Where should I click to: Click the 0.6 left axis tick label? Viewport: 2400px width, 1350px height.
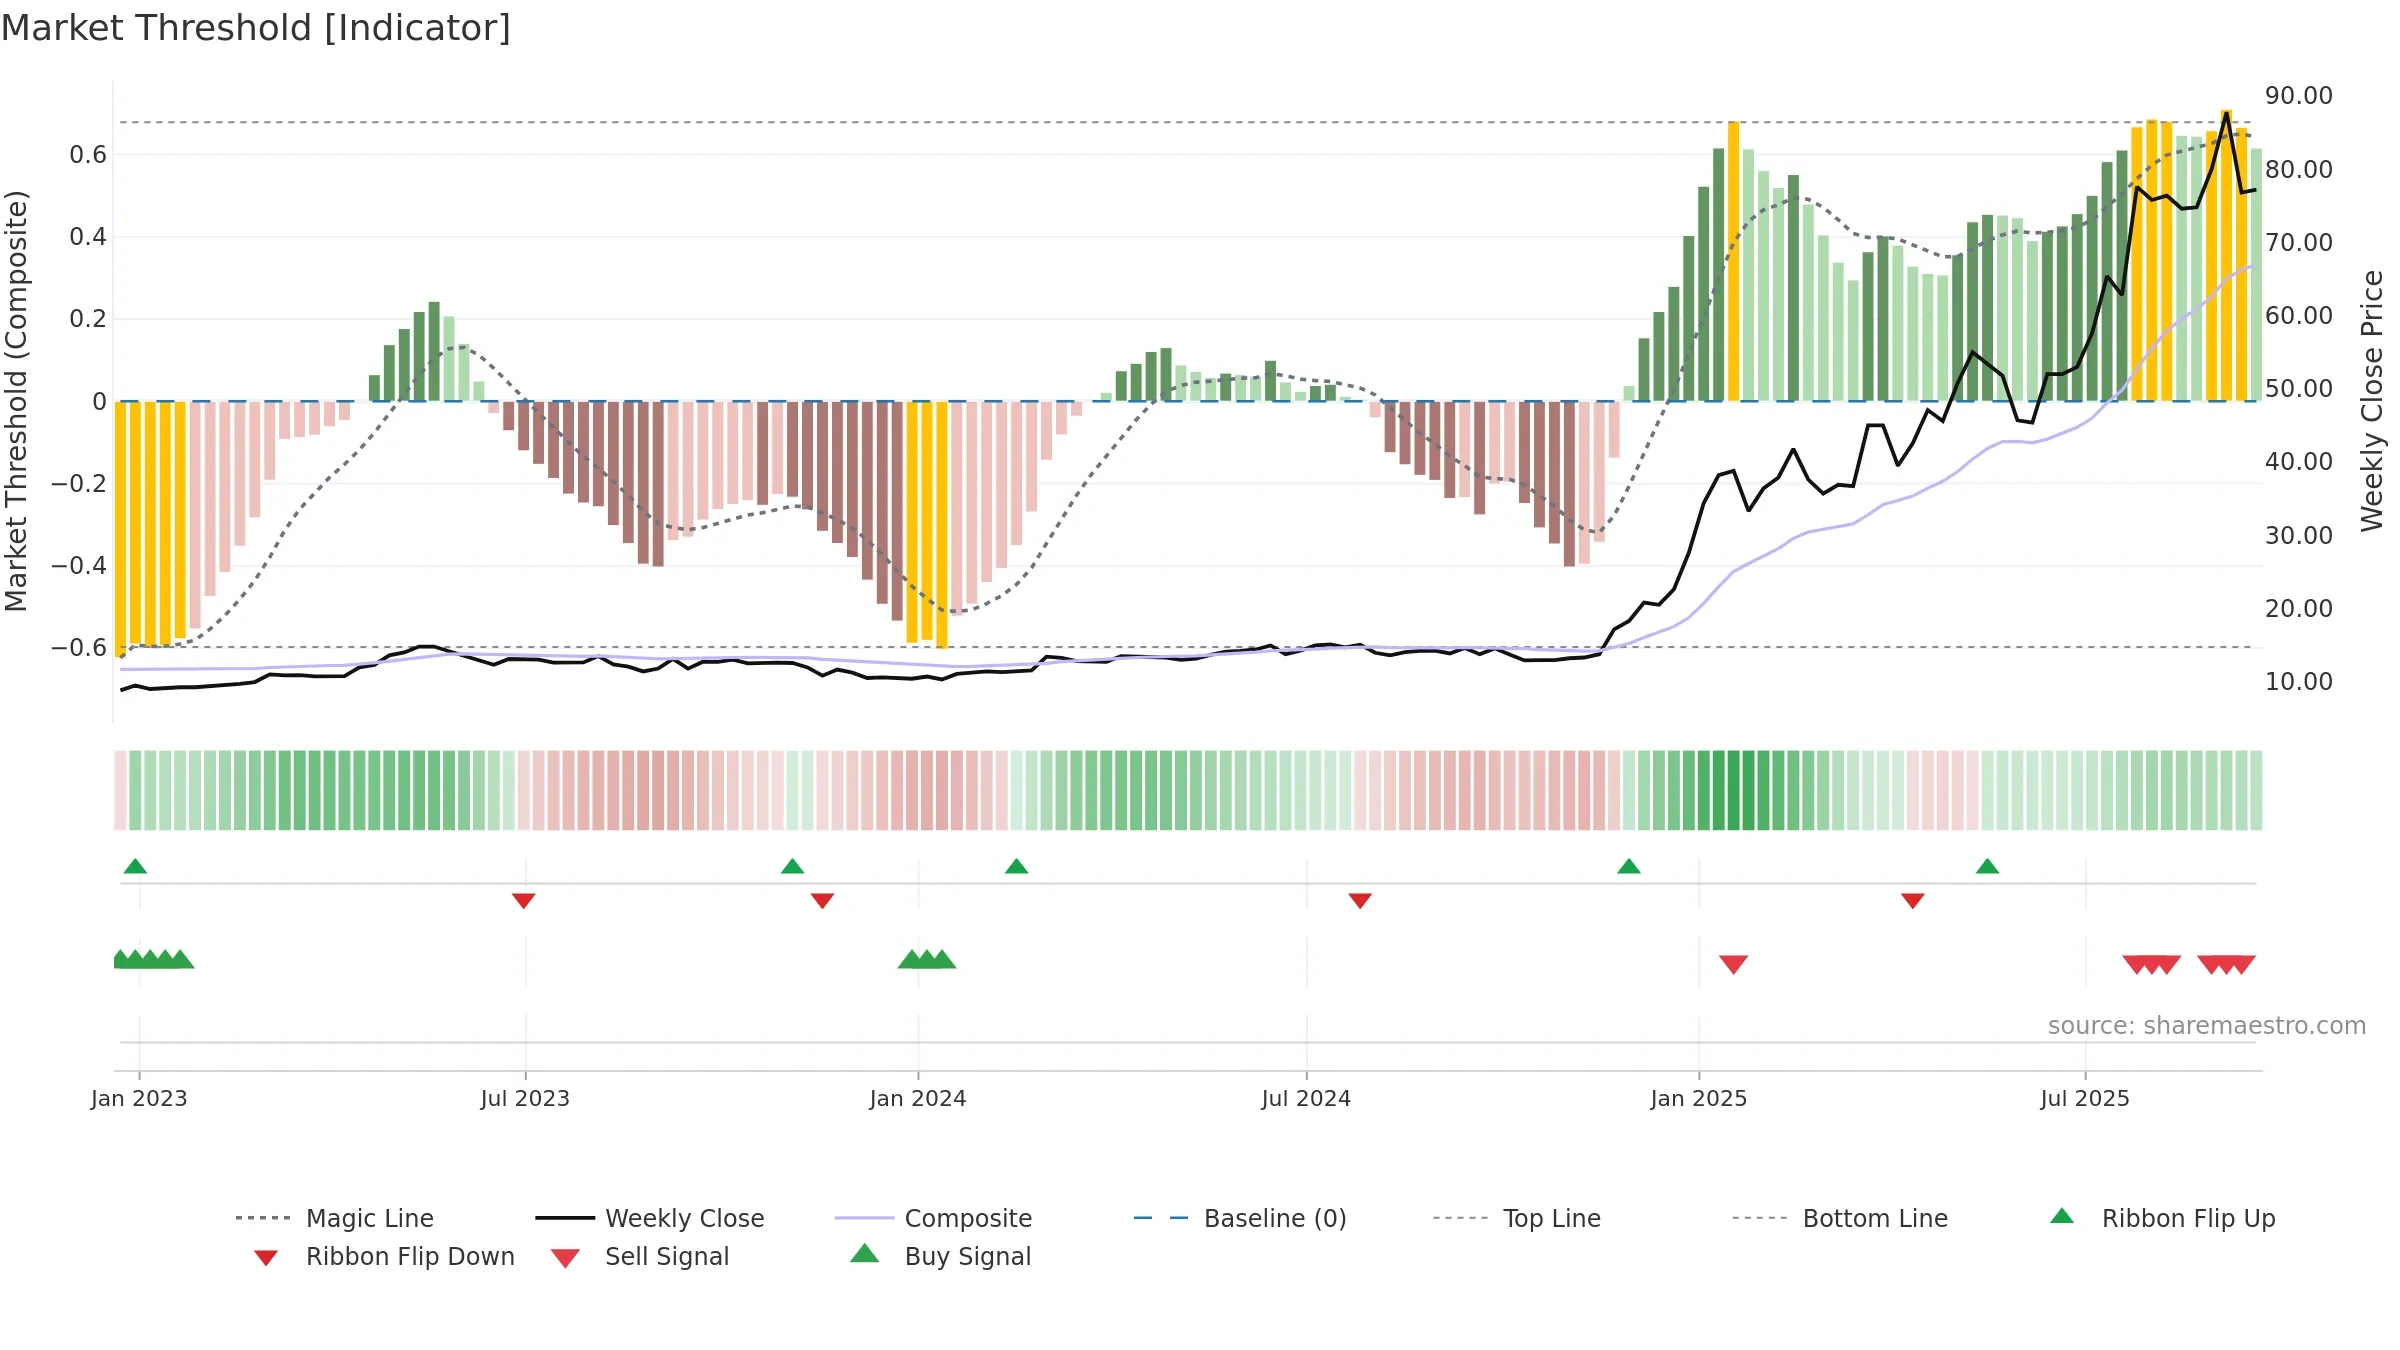click(x=88, y=154)
